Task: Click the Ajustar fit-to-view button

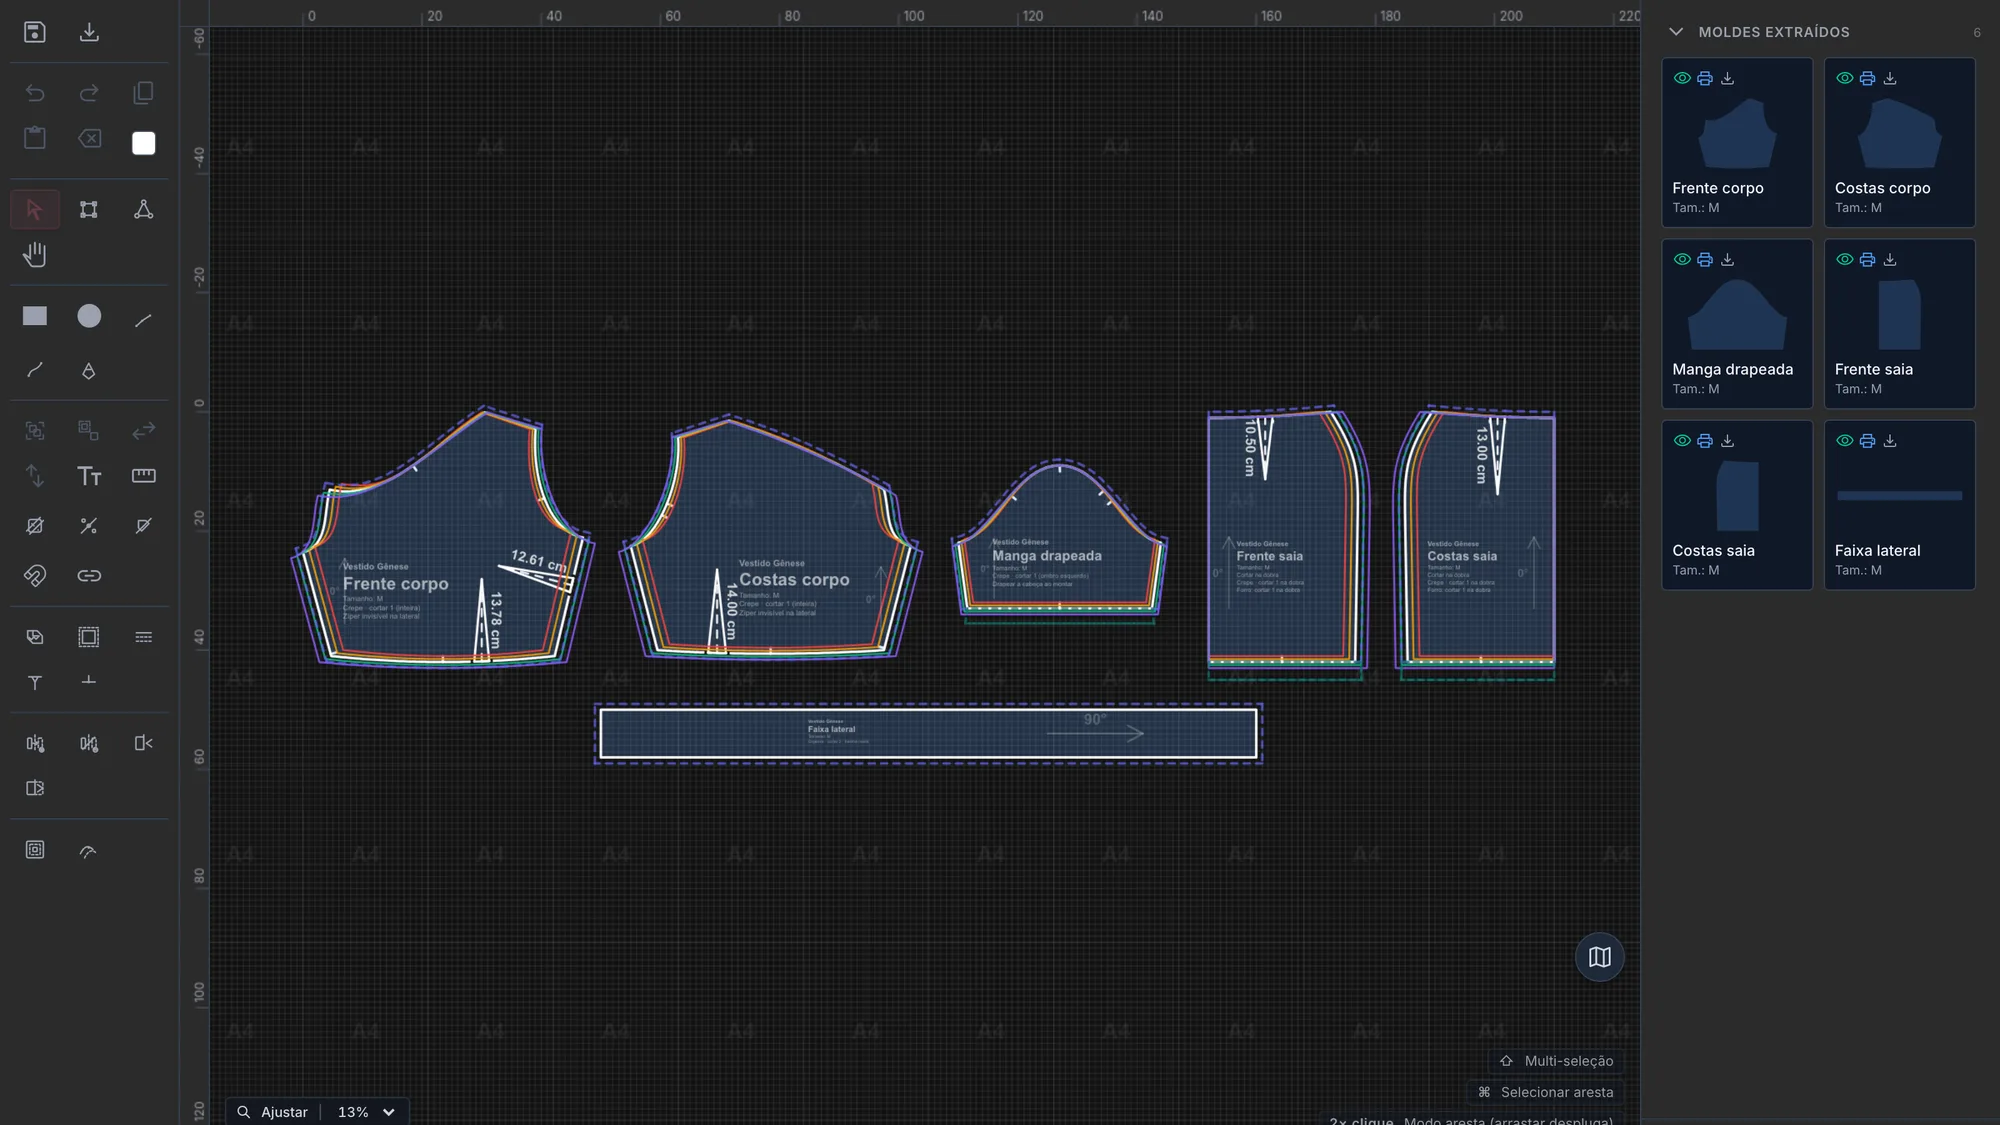Action: tap(273, 1112)
